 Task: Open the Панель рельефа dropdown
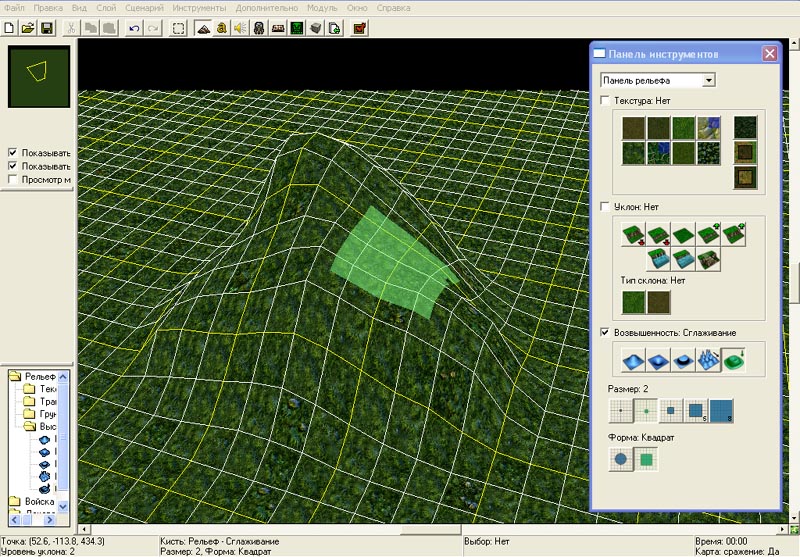pyautogui.click(x=708, y=80)
